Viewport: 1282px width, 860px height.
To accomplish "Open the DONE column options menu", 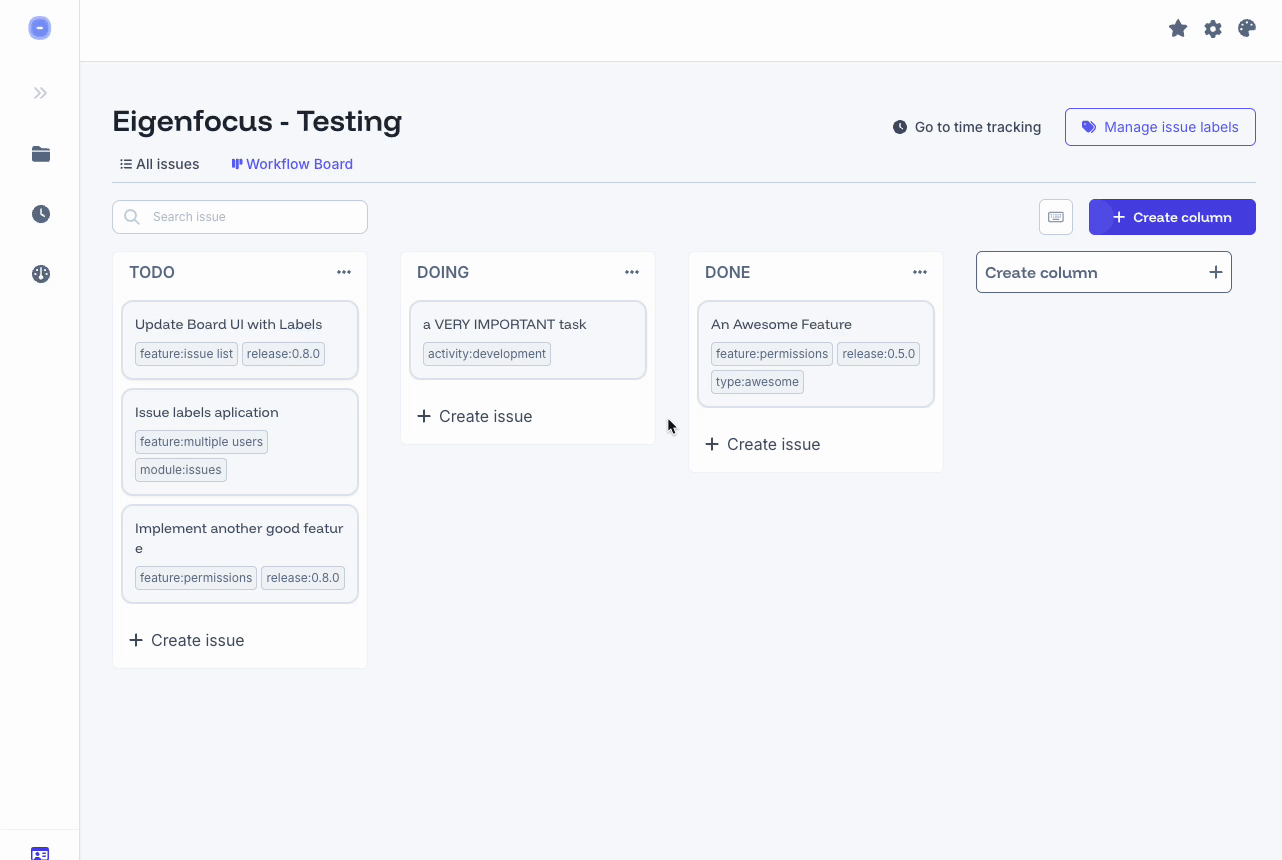I will point(919,271).
